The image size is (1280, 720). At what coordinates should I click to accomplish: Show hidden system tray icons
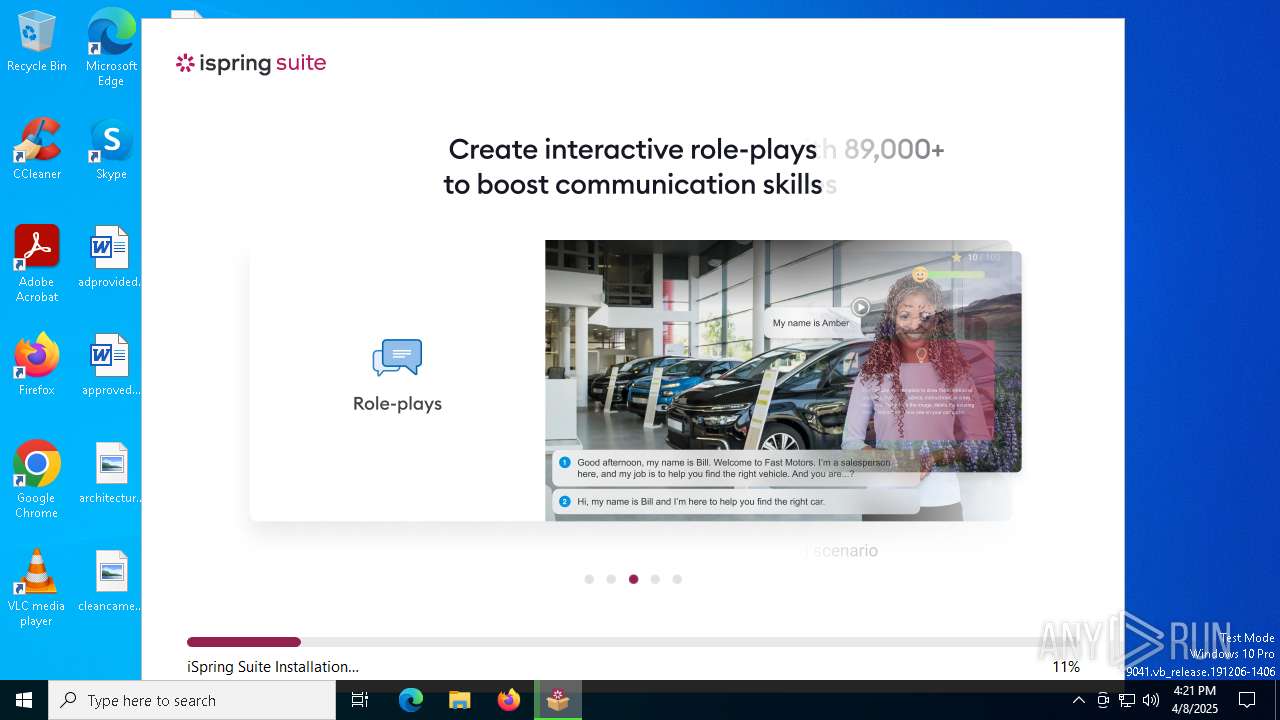1078,700
